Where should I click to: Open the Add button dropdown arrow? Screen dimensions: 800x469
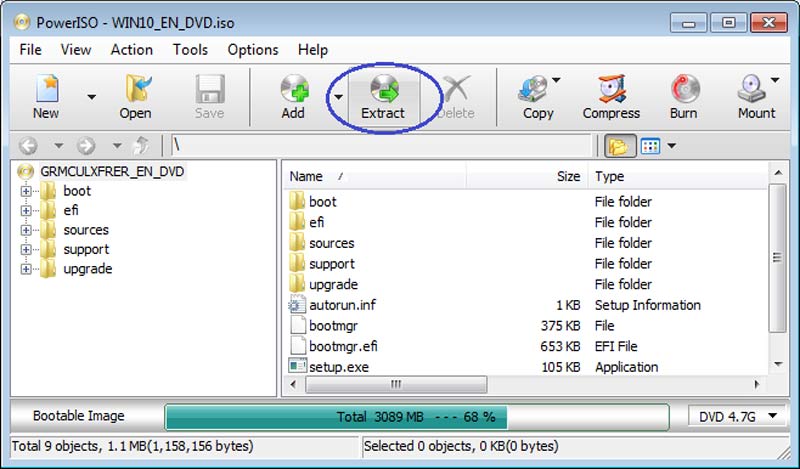pos(338,97)
